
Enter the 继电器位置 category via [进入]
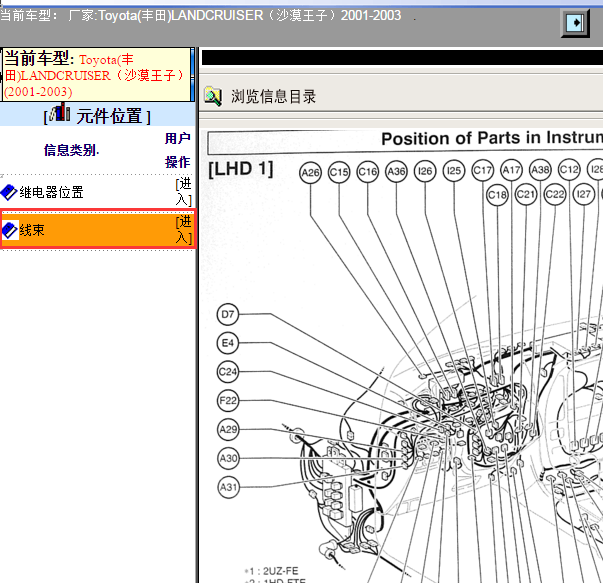pyautogui.click(x=184, y=192)
